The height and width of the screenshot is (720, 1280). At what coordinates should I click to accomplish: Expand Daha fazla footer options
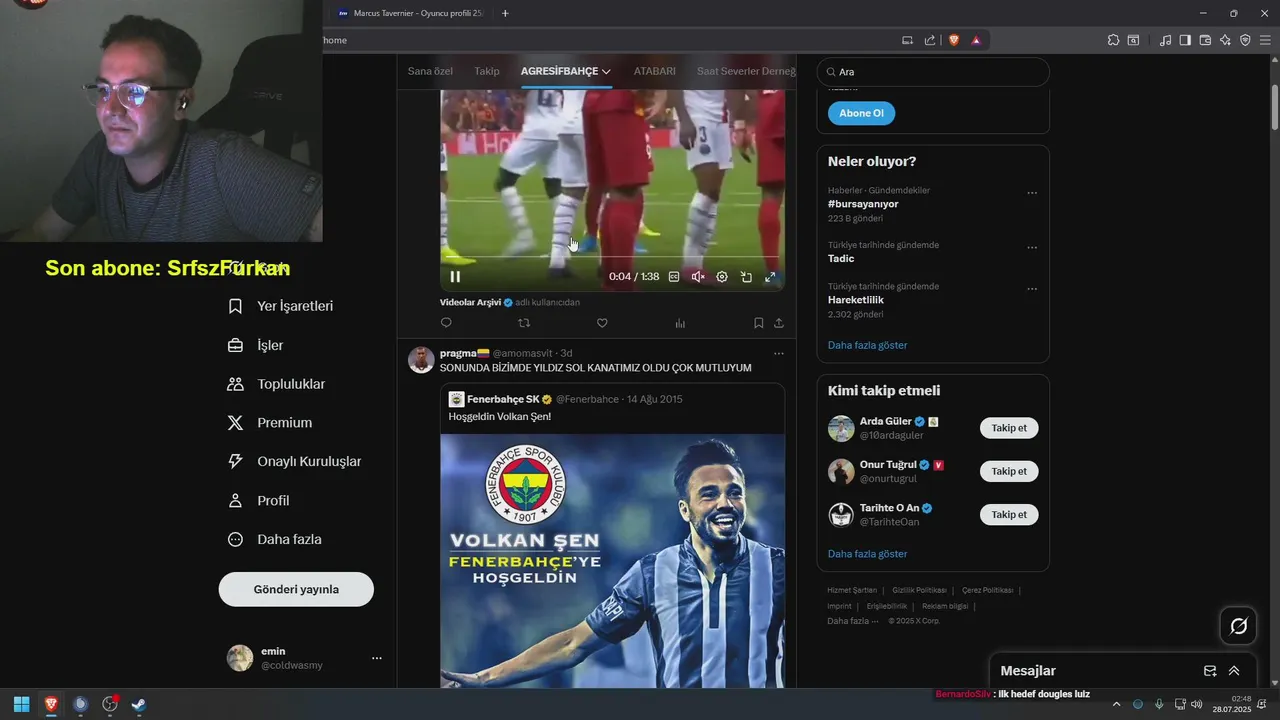click(x=852, y=621)
